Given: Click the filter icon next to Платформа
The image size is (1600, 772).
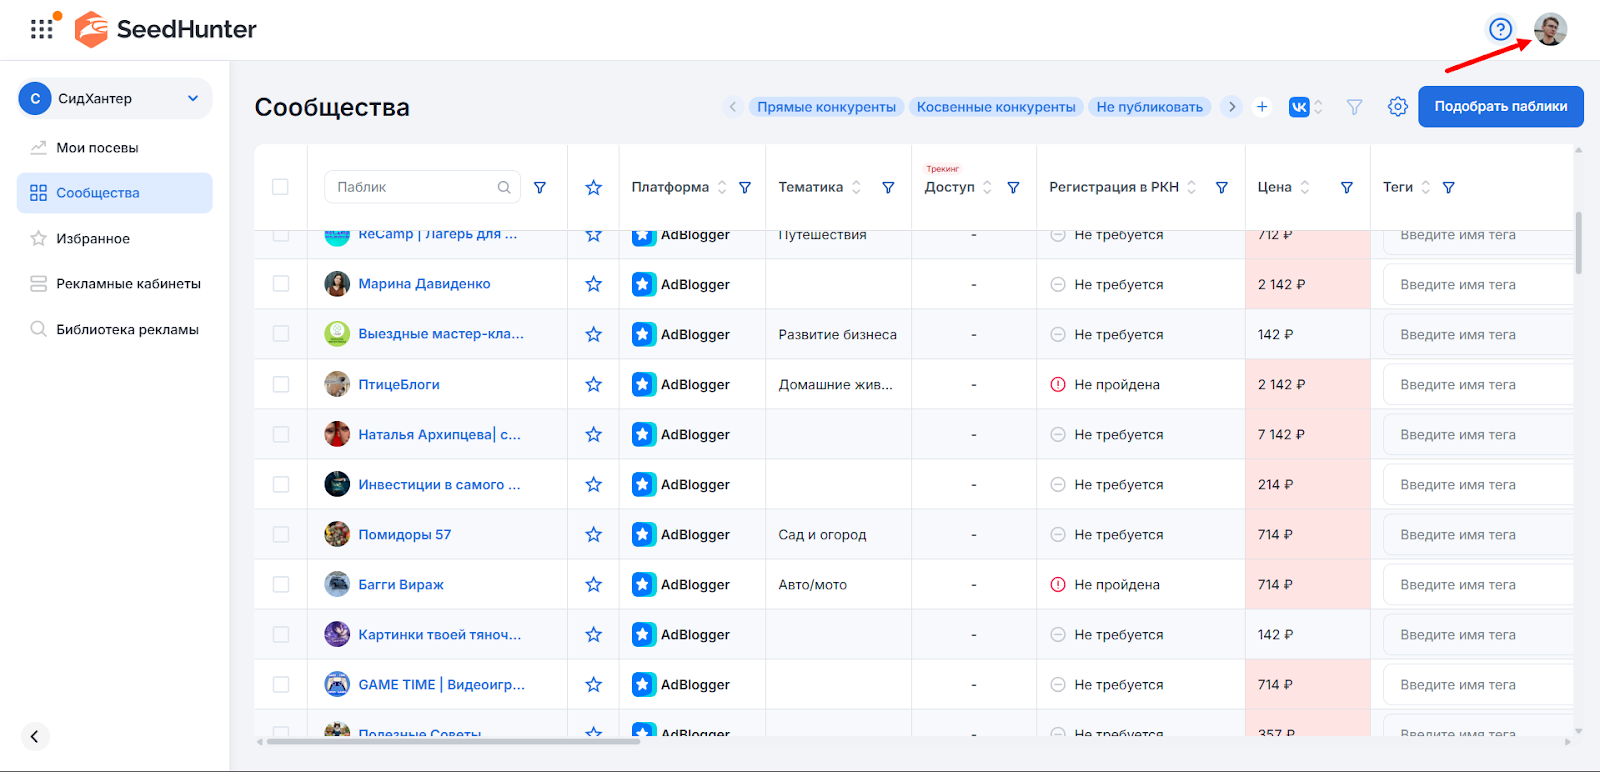Looking at the screenshot, I should point(745,188).
